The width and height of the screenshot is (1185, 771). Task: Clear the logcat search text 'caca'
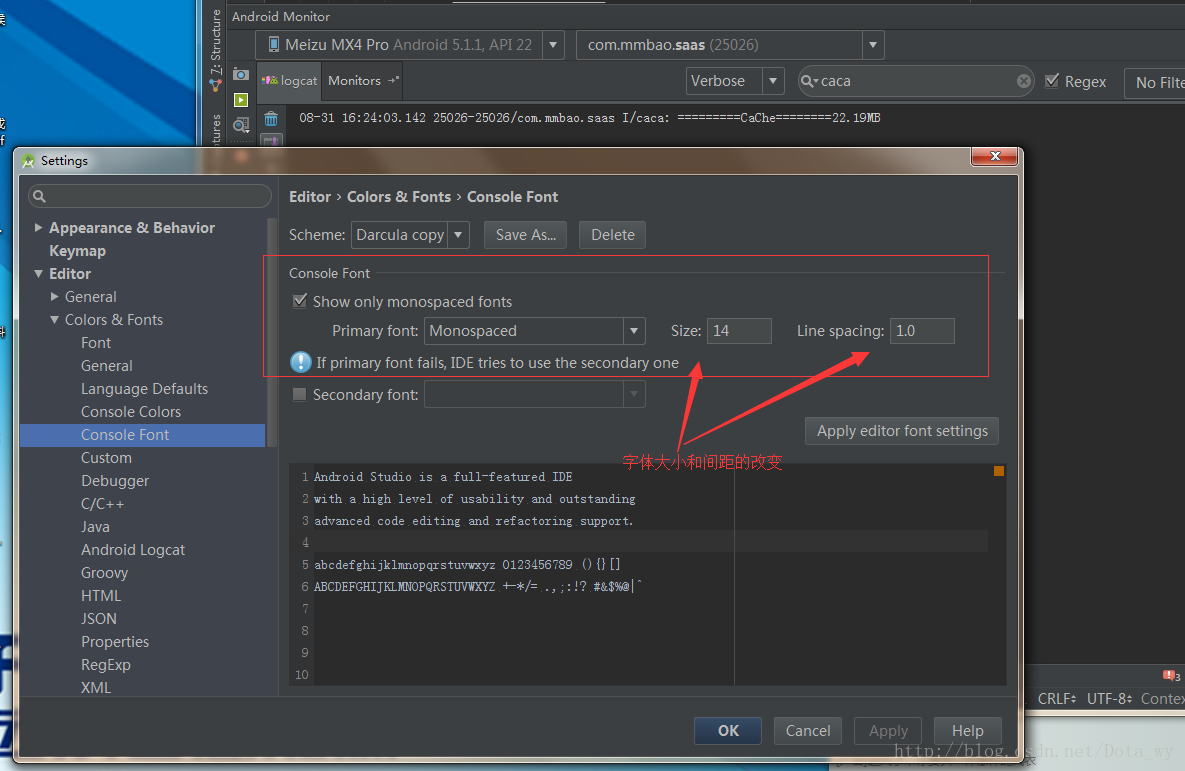1023,81
